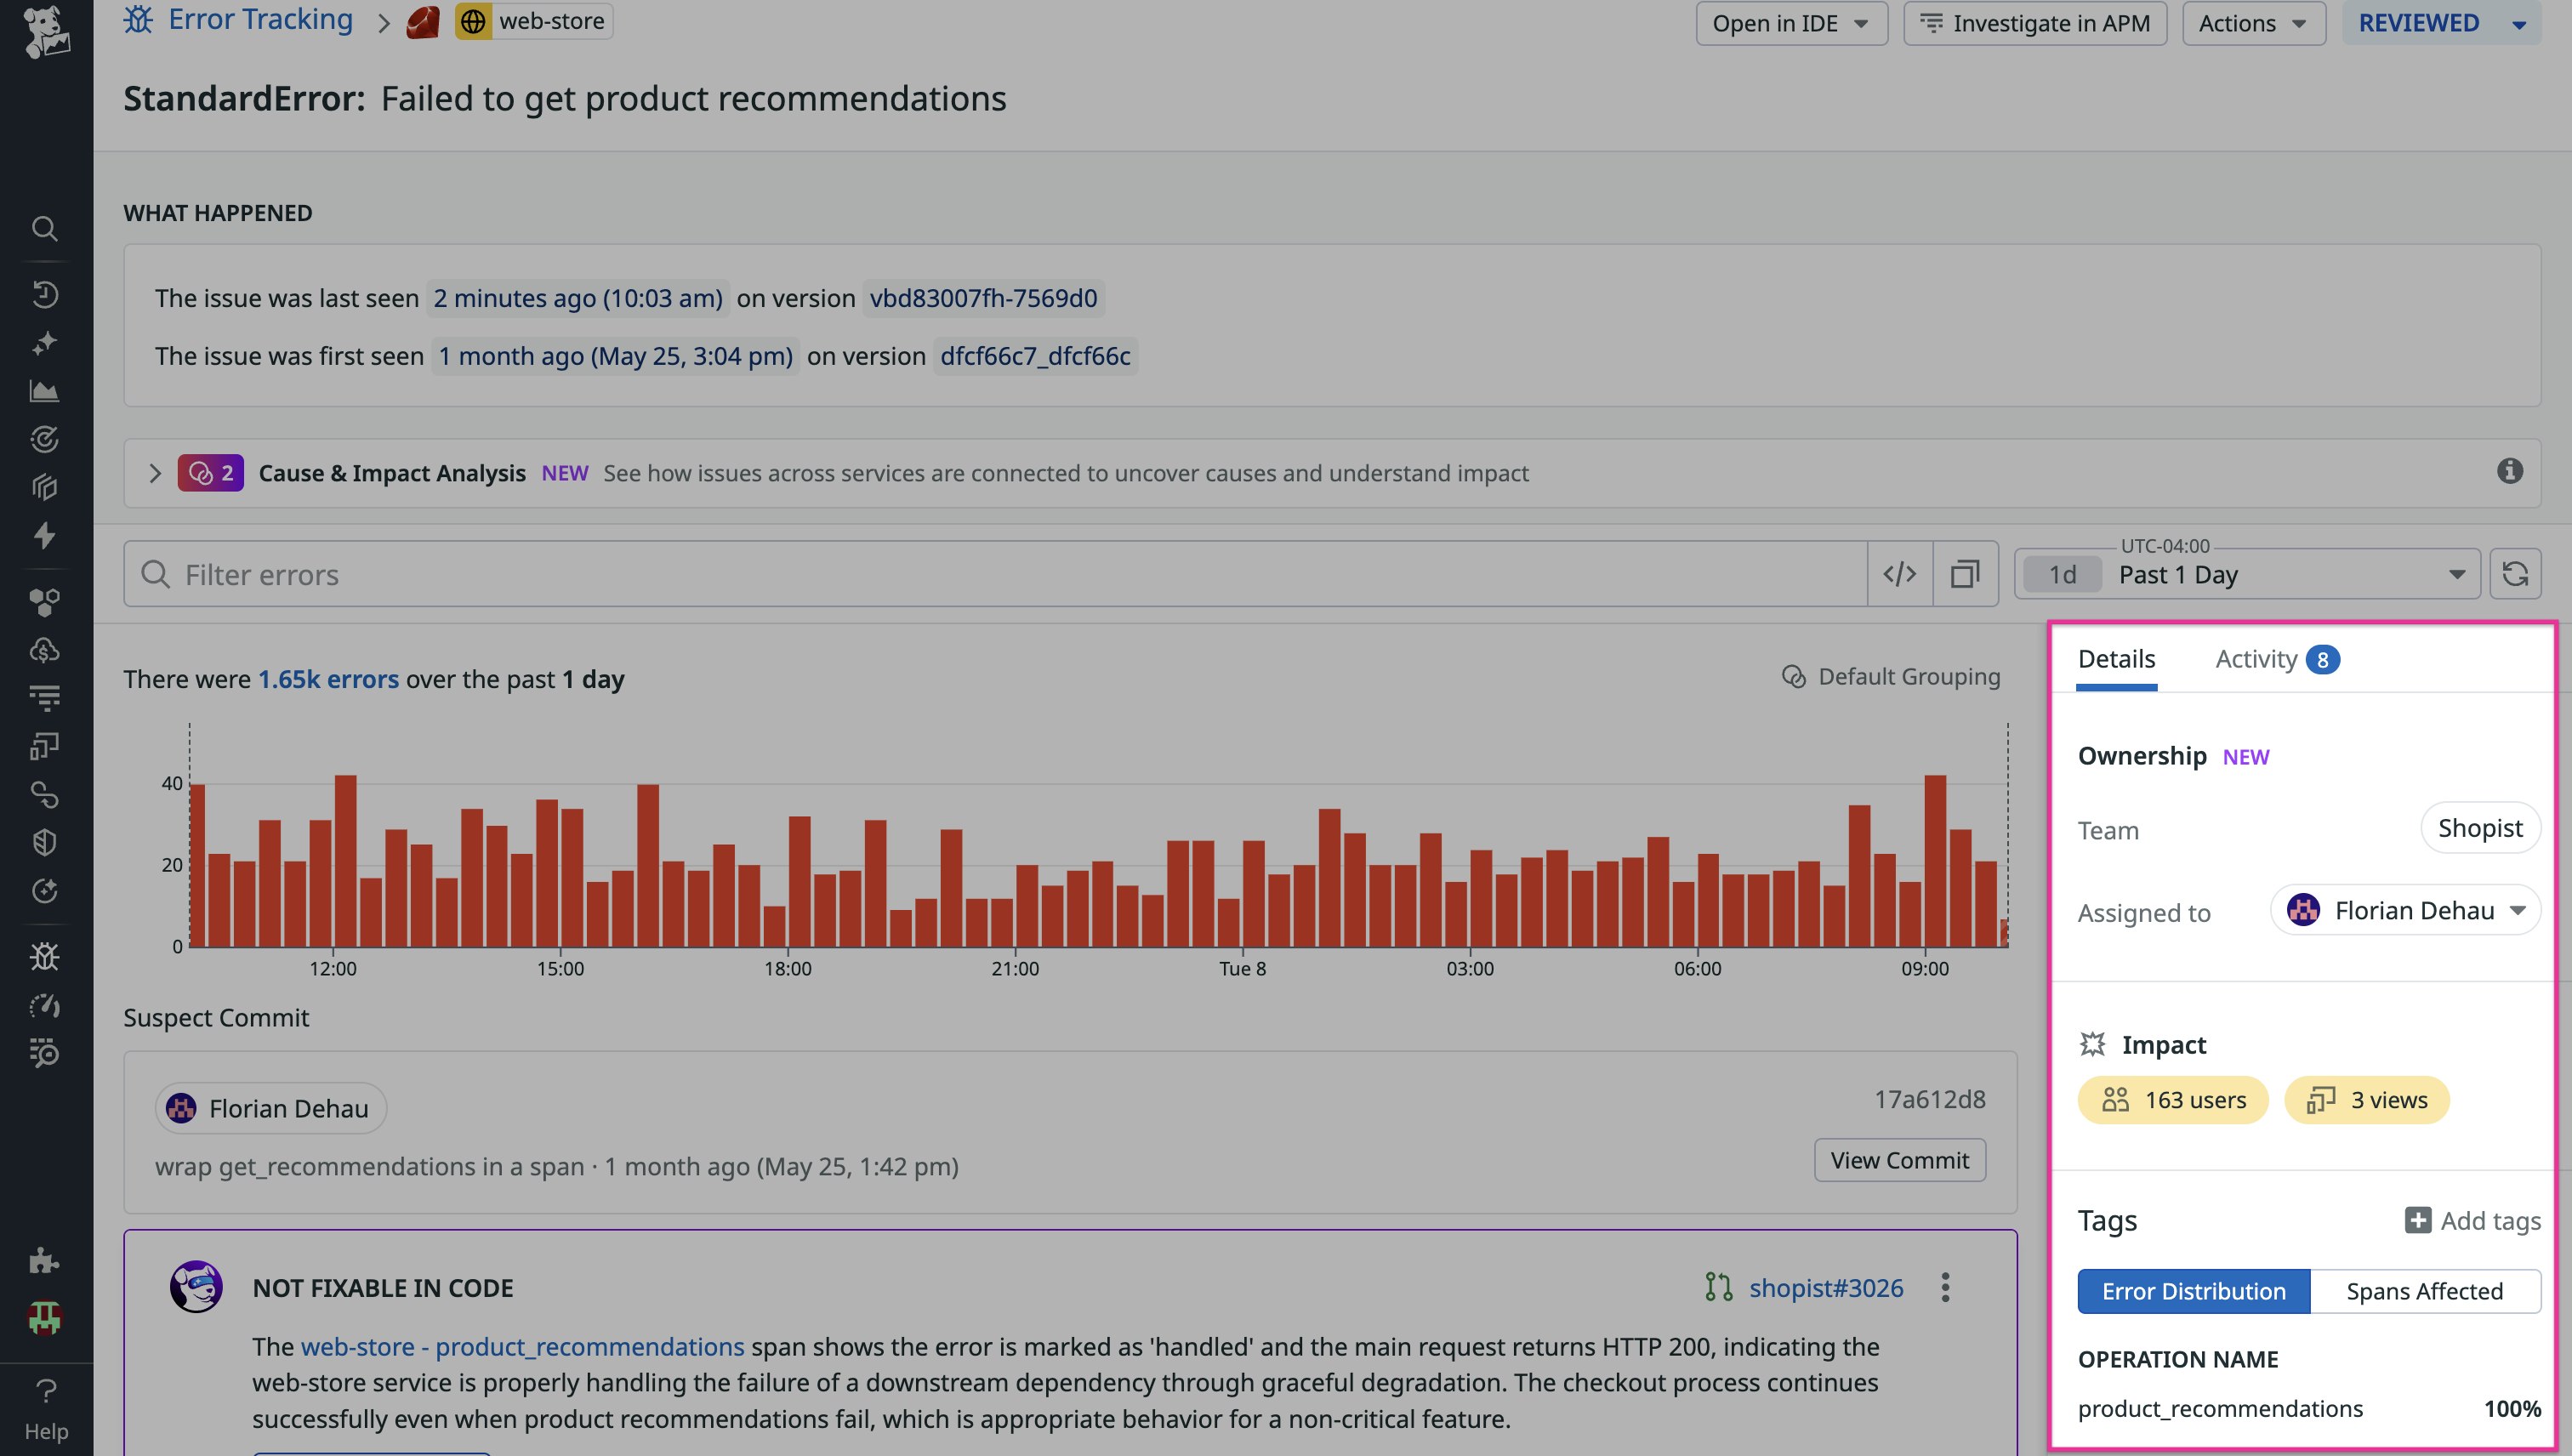Open Error Tracking bug icon in sidebar
Screen dimensions: 2572x1456
(x=44, y=957)
